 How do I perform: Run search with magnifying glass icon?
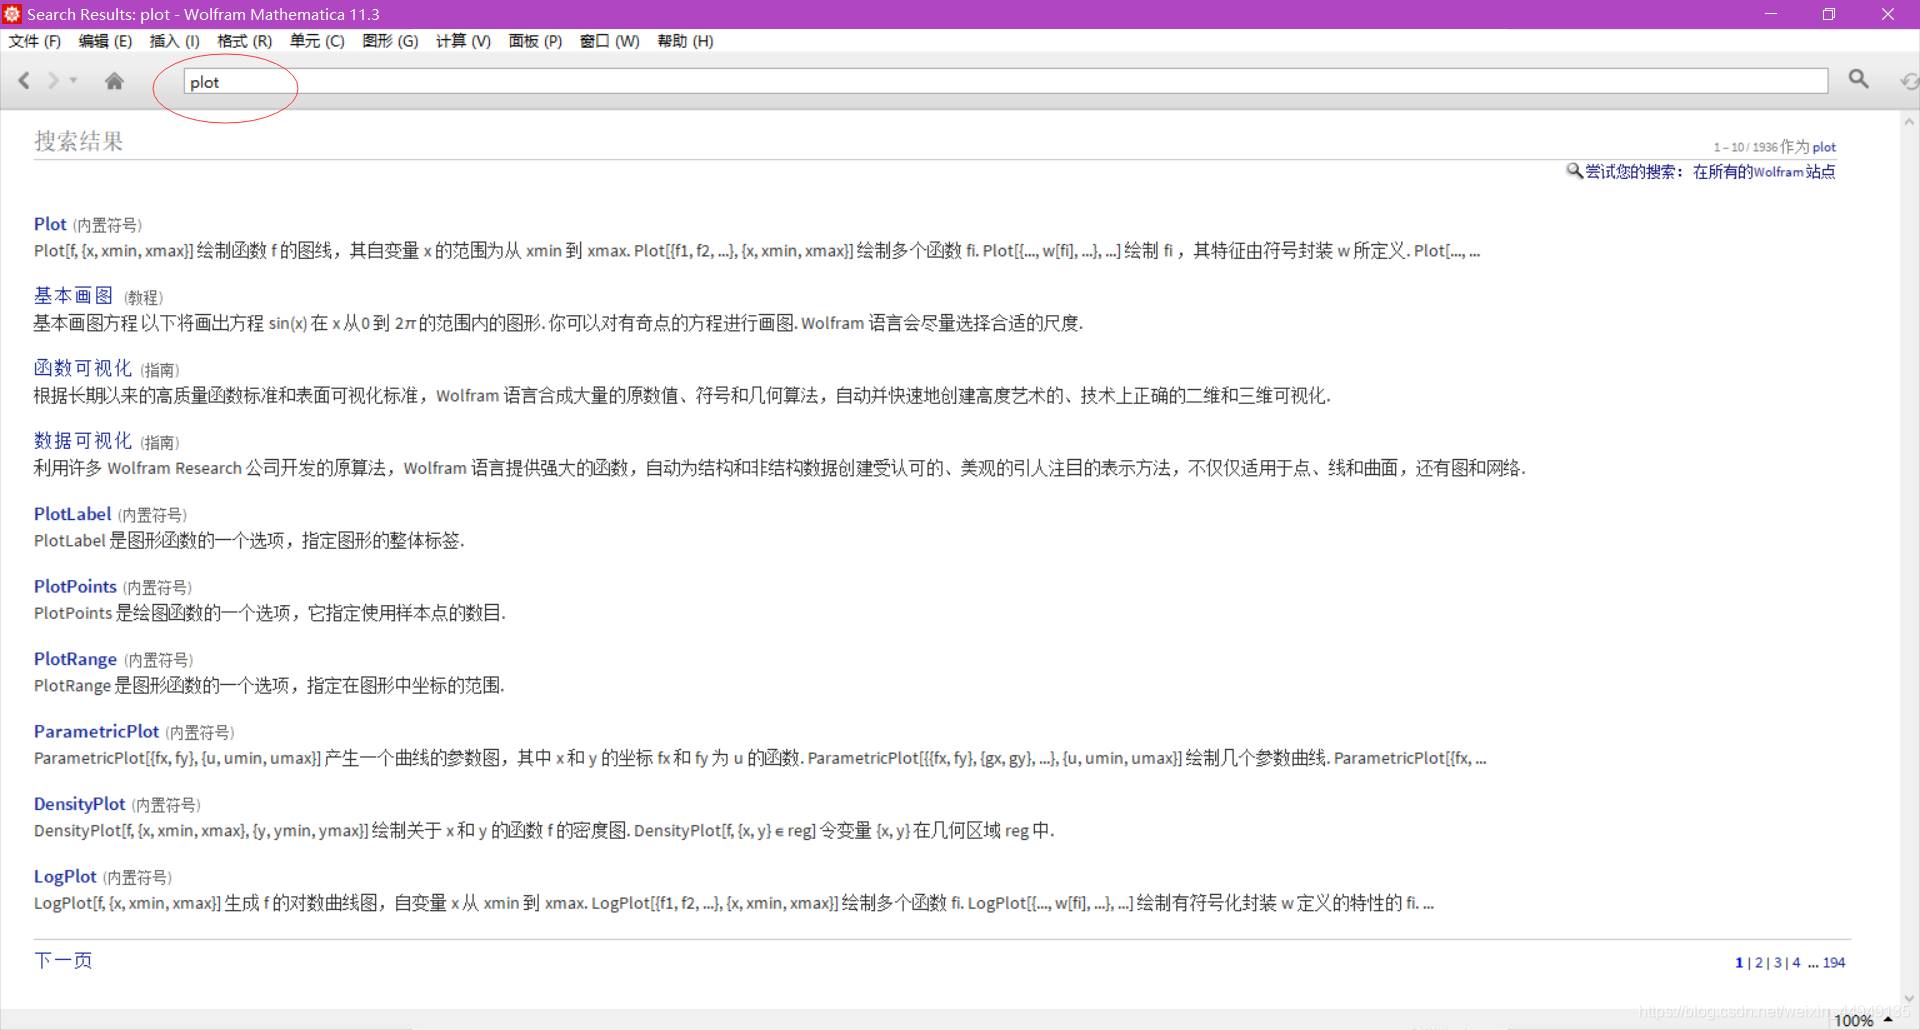click(x=1858, y=79)
